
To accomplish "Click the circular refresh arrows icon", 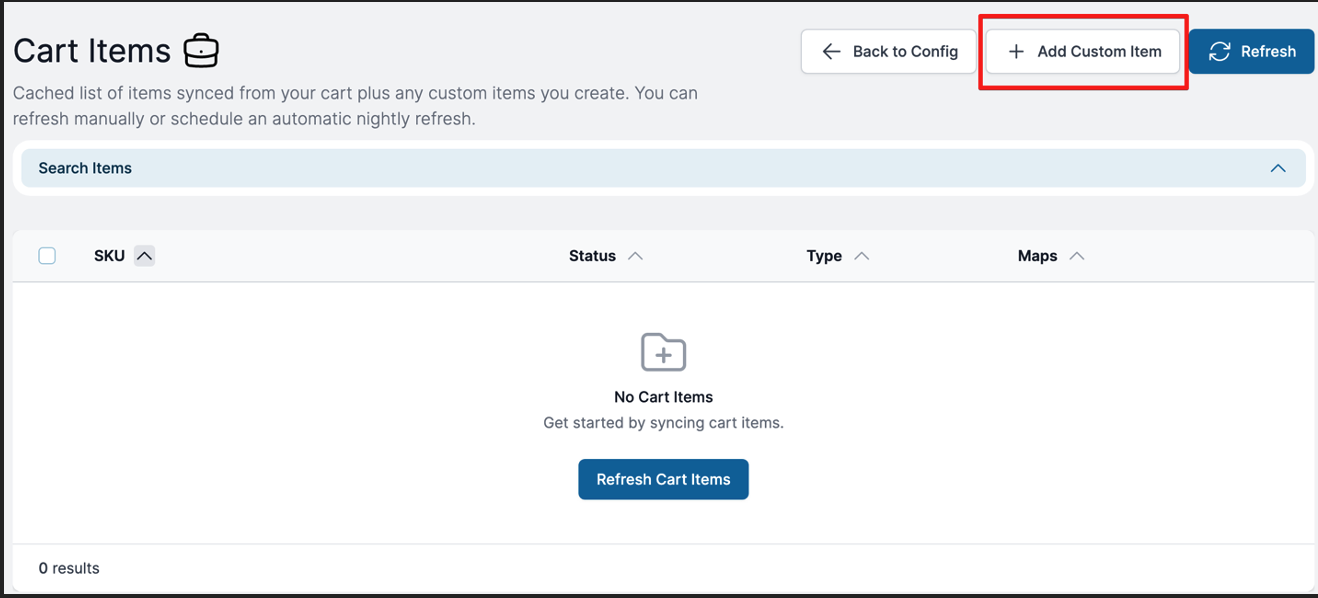I will pos(1219,51).
